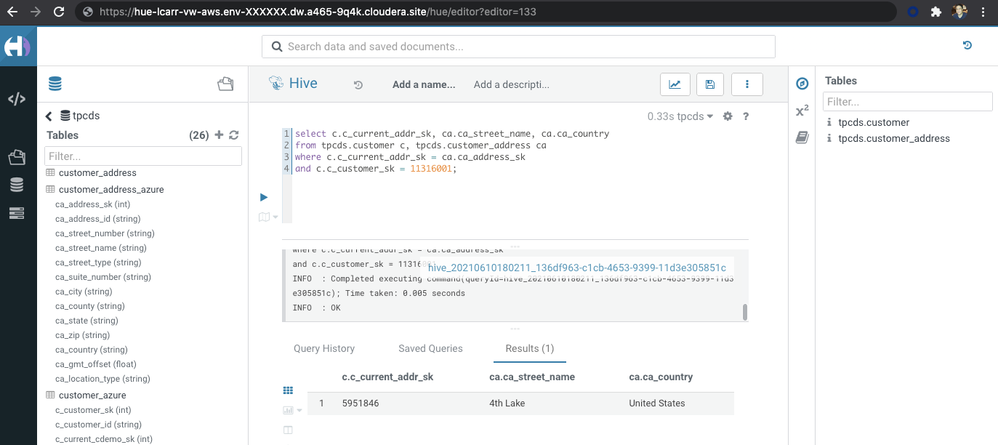Show results in grid view
This screenshot has width=998, height=445.
point(288,390)
